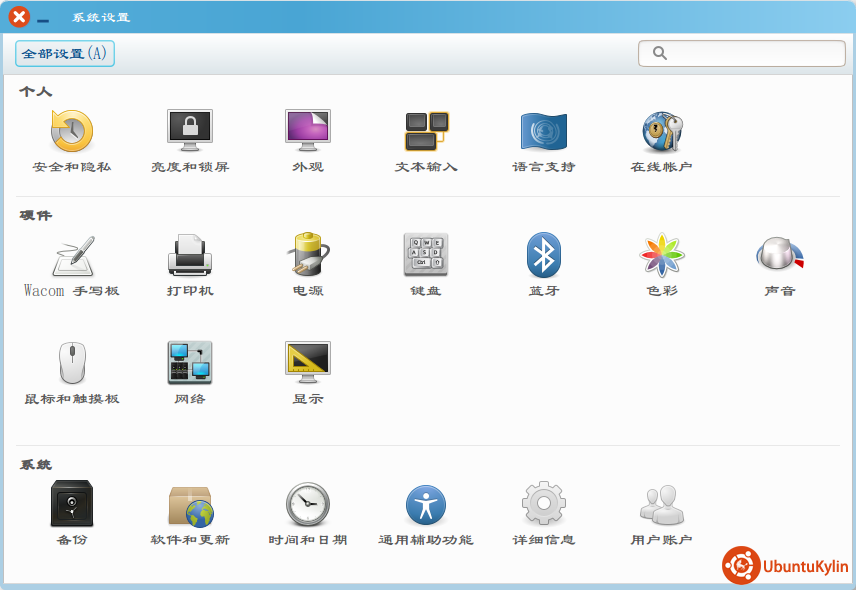The width and height of the screenshot is (856, 590).
Task: Click the search input field
Action: [752, 54]
